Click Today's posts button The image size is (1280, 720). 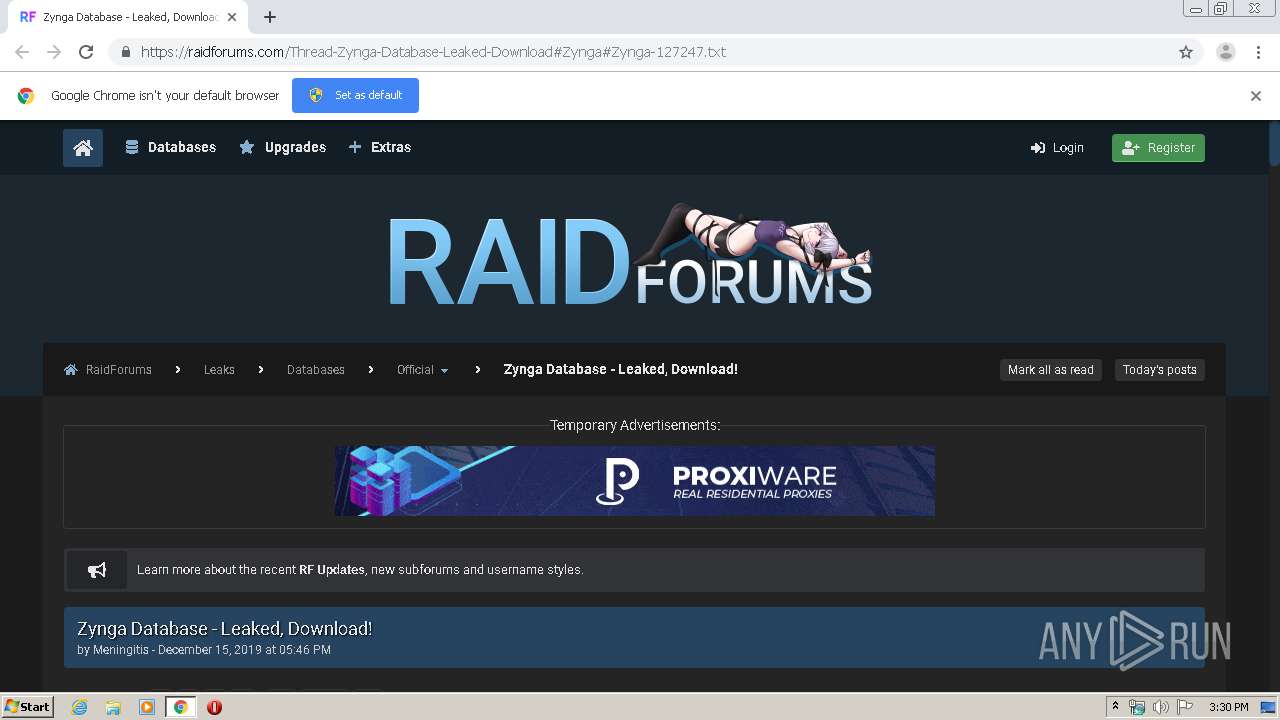tap(1160, 370)
